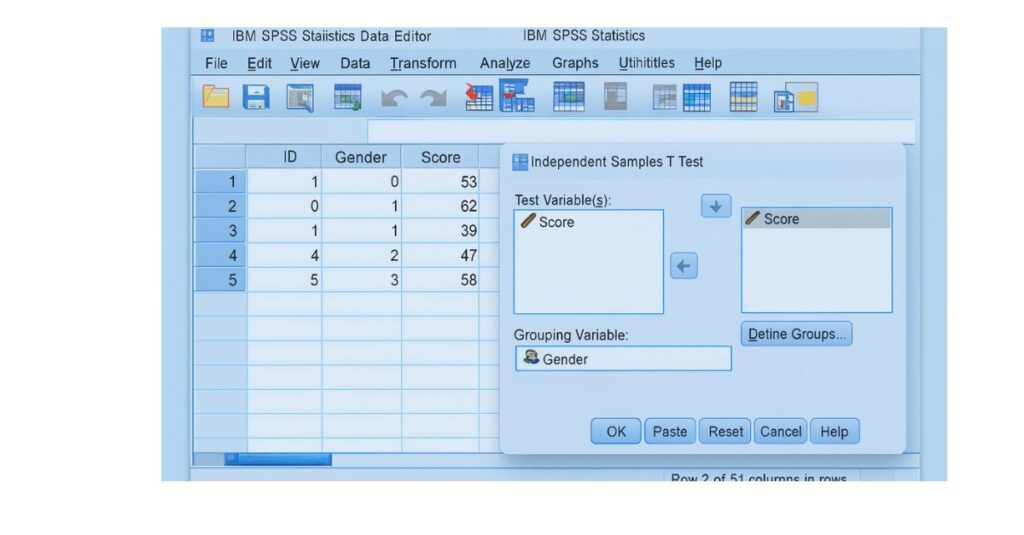Click the down arrow button in T Test dialog

(x=716, y=206)
